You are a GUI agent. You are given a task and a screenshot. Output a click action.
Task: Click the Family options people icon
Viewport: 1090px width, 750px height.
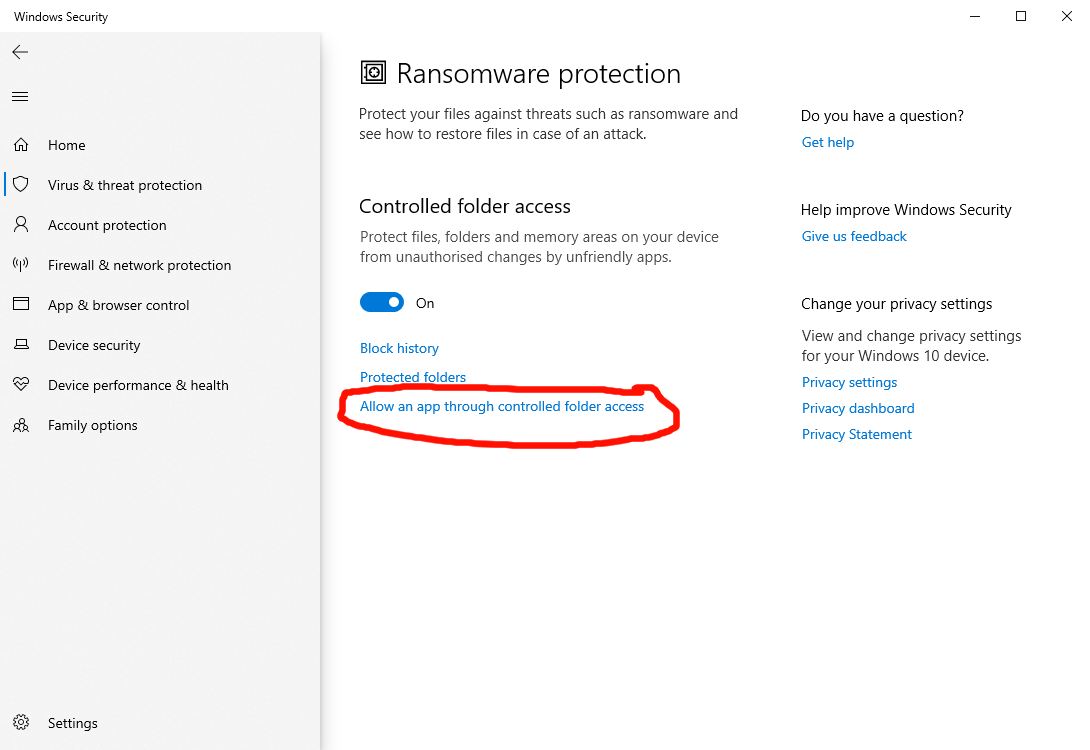point(21,425)
